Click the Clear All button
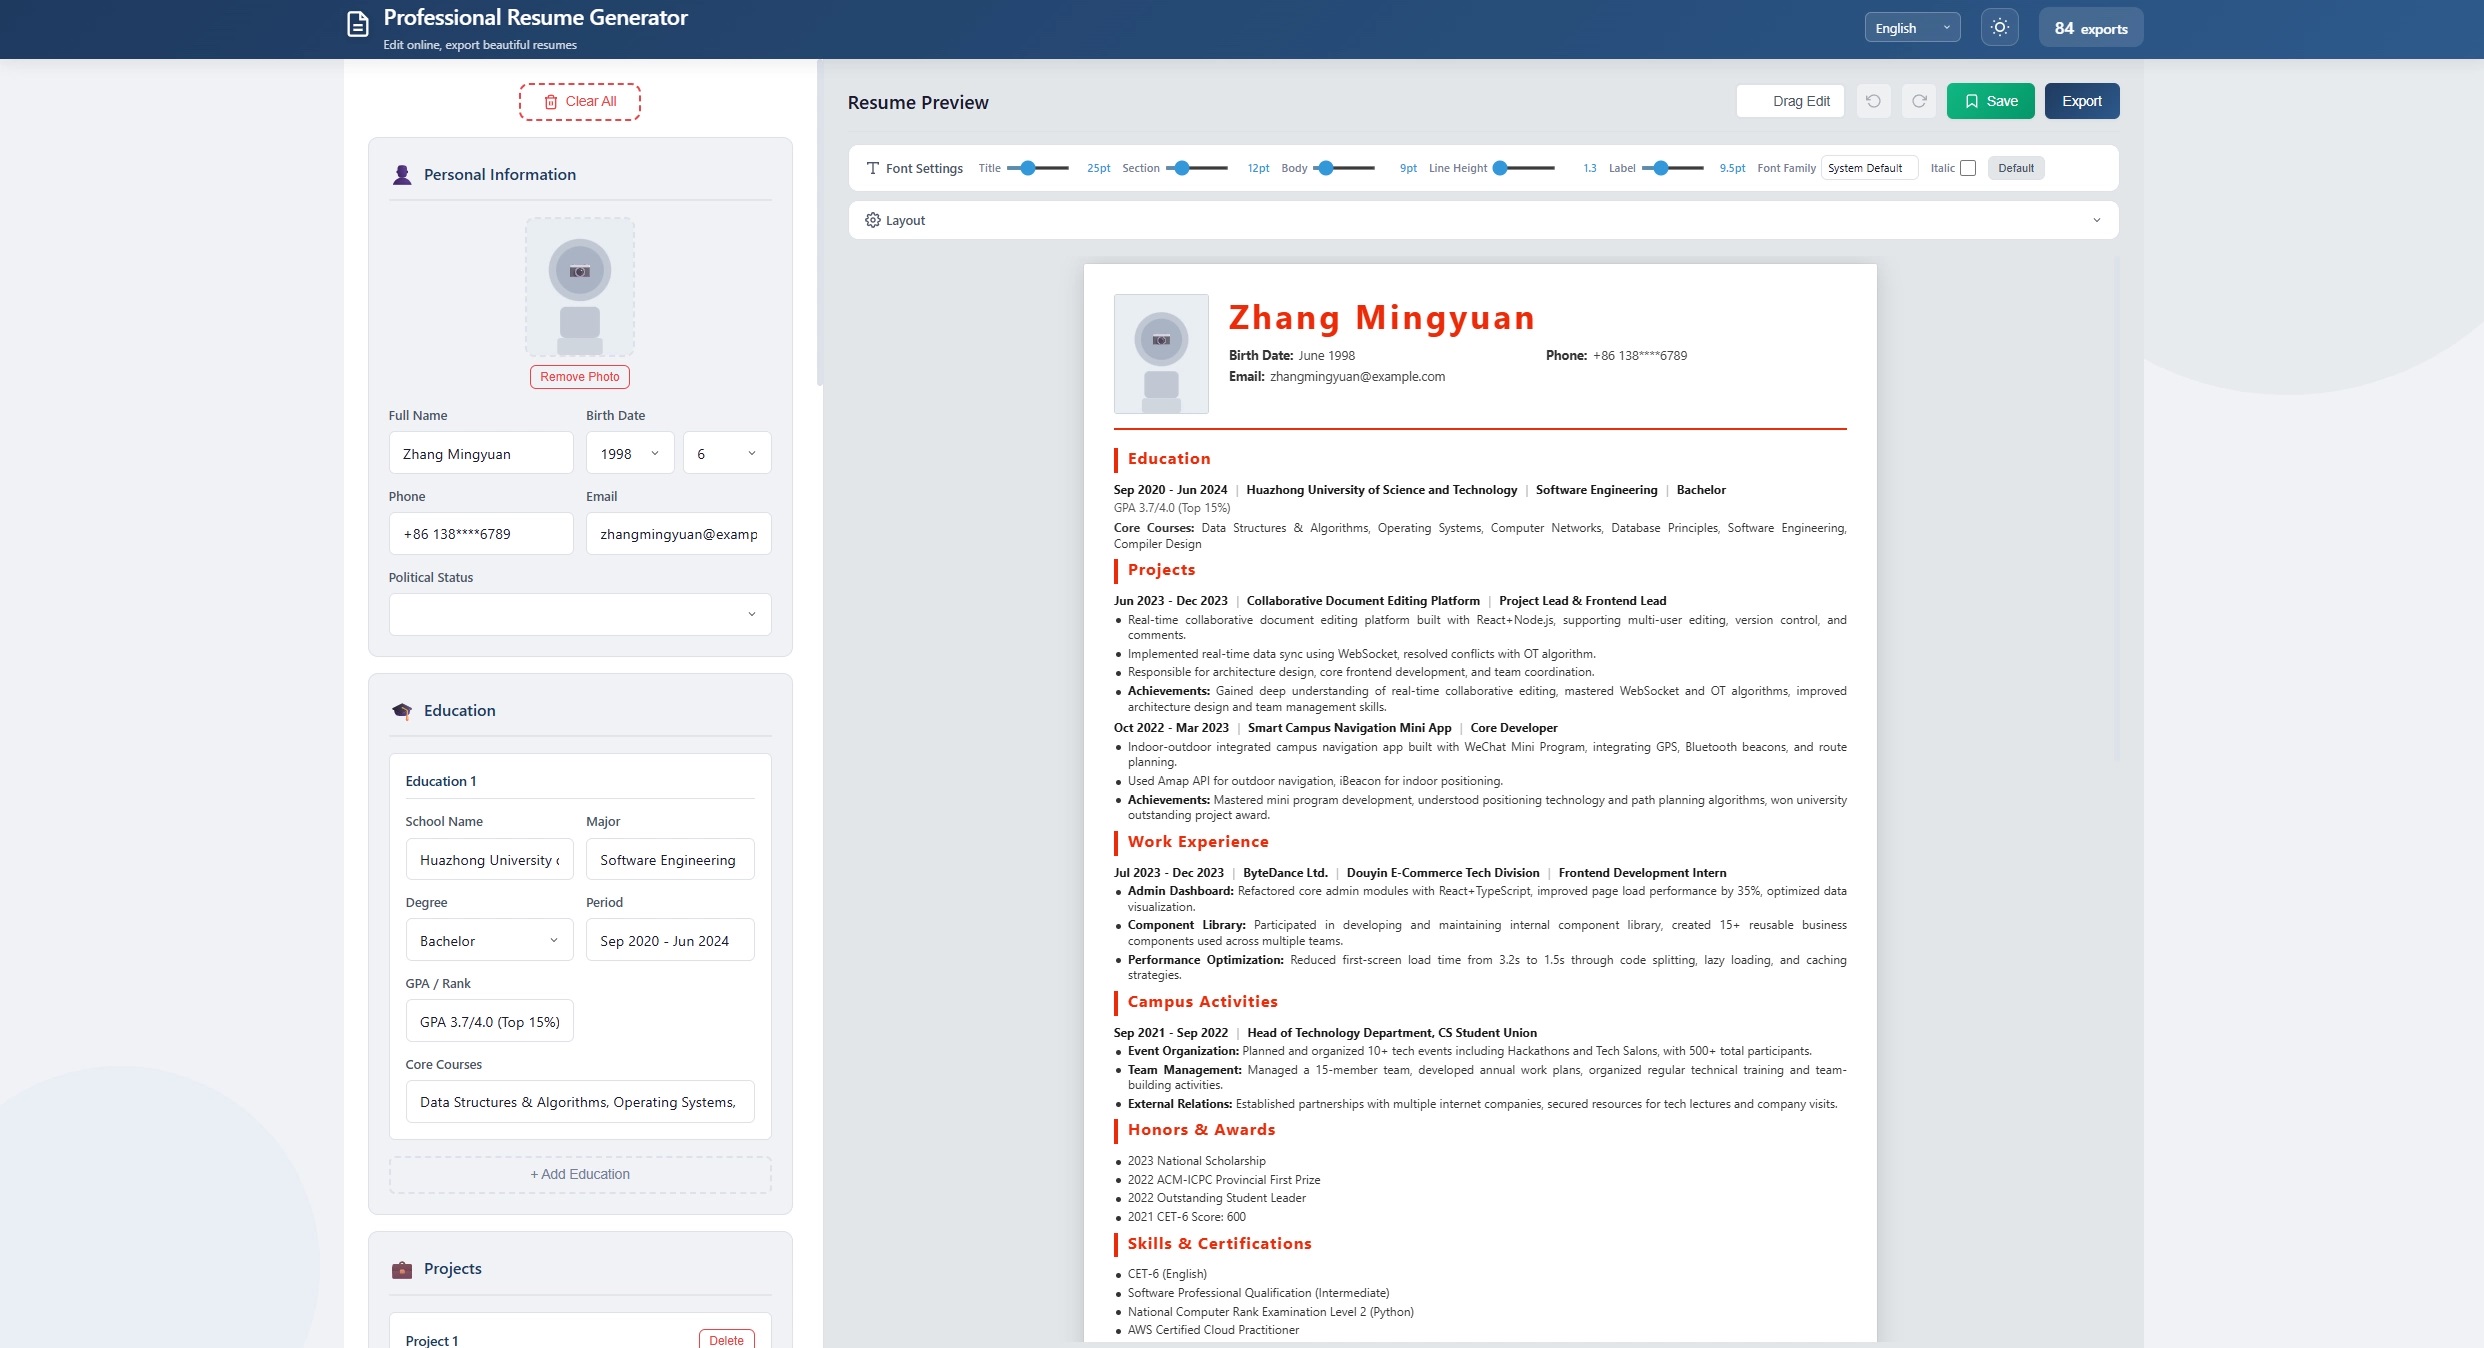The image size is (2484, 1348). point(580,102)
